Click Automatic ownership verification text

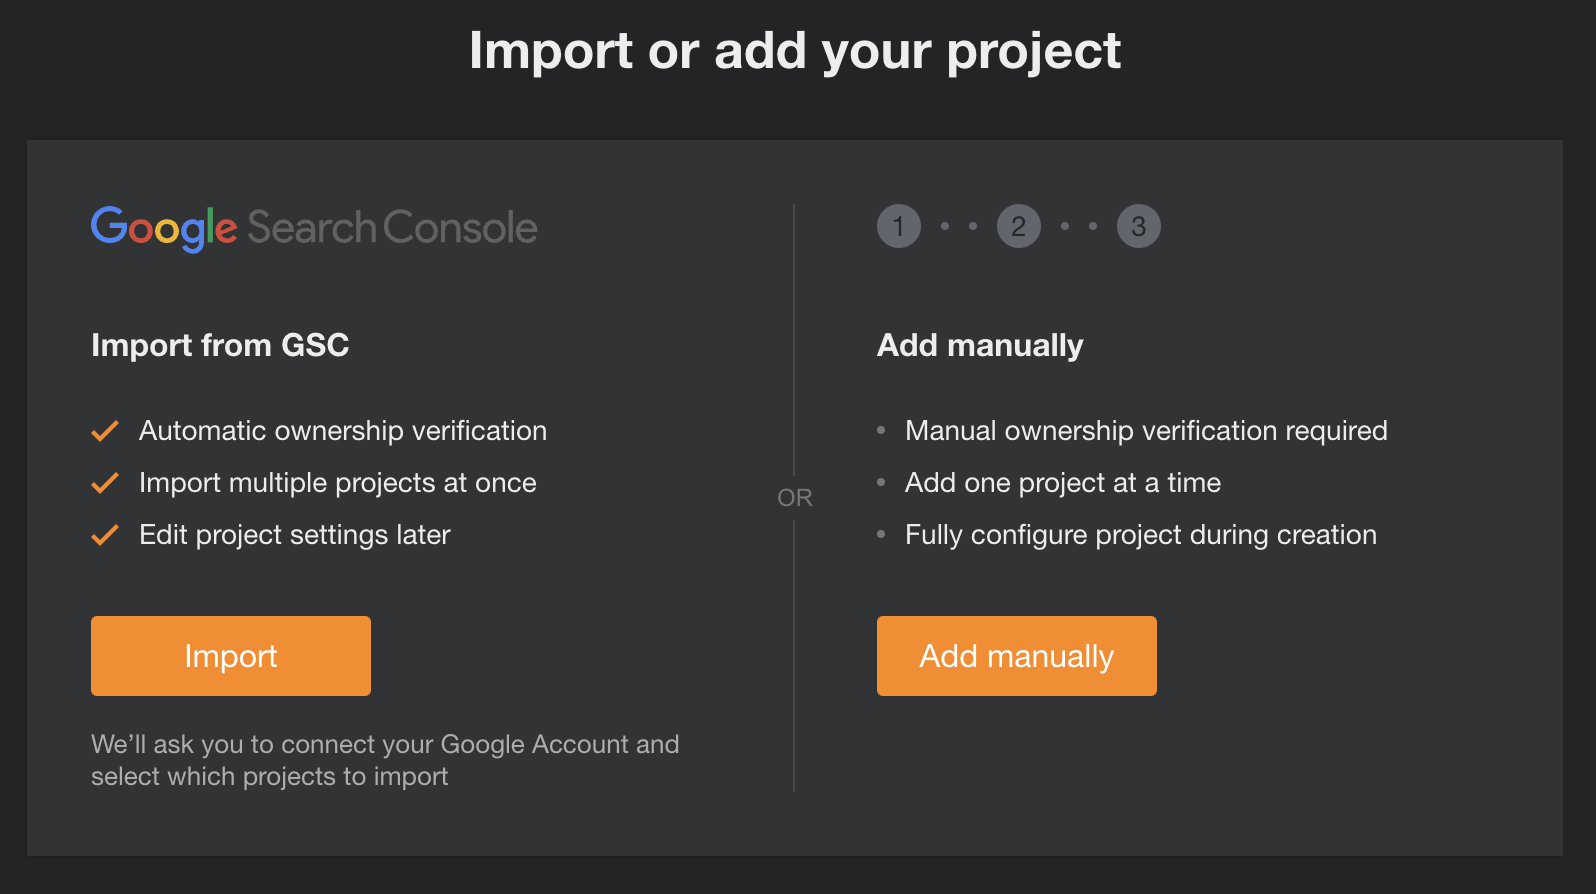click(343, 431)
